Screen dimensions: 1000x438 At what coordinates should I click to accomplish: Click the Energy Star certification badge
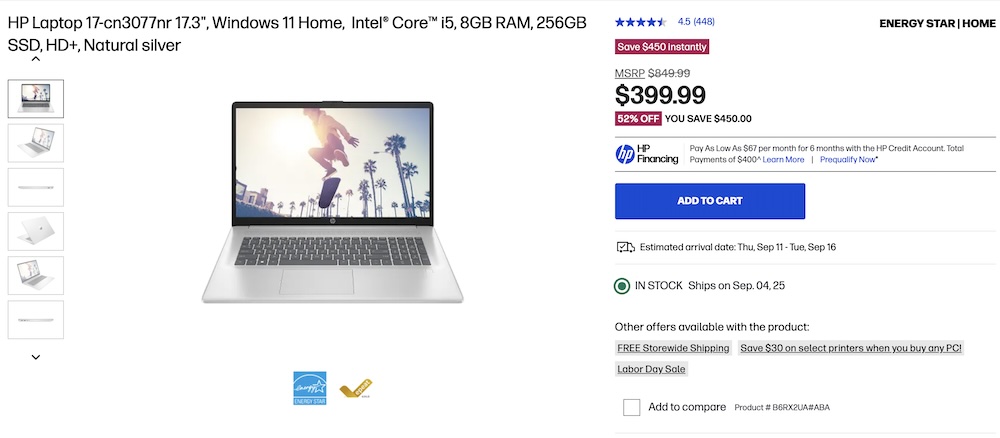point(309,387)
